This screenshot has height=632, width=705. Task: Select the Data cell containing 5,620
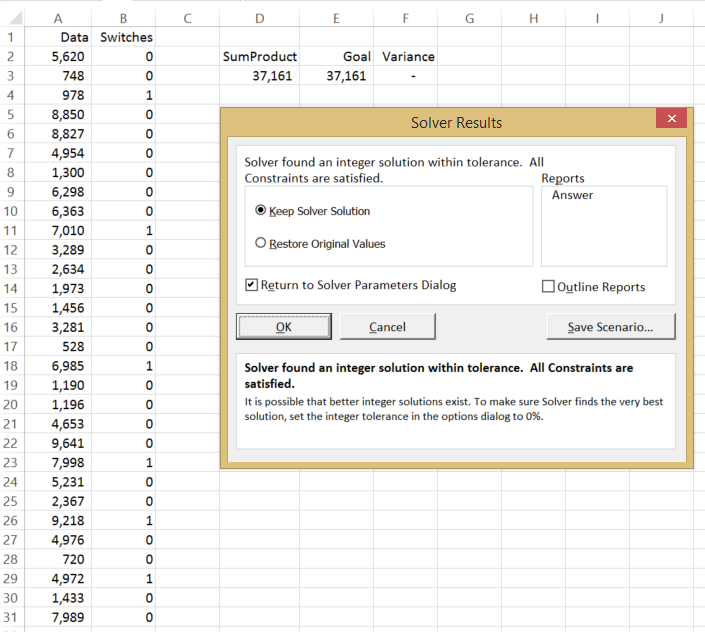click(57, 57)
